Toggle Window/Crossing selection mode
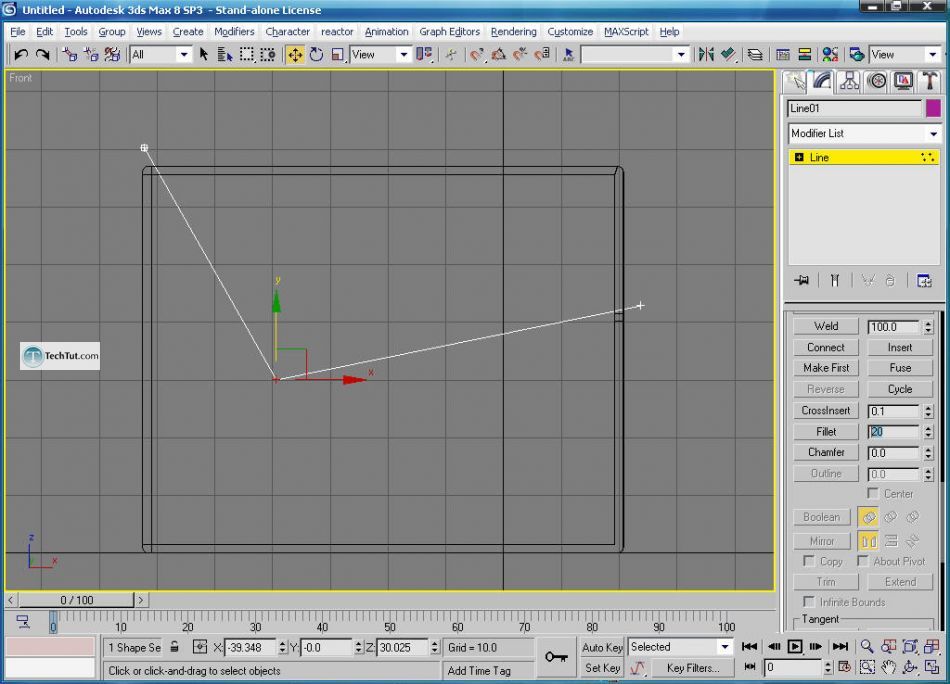This screenshot has height=684, width=950. pos(268,55)
